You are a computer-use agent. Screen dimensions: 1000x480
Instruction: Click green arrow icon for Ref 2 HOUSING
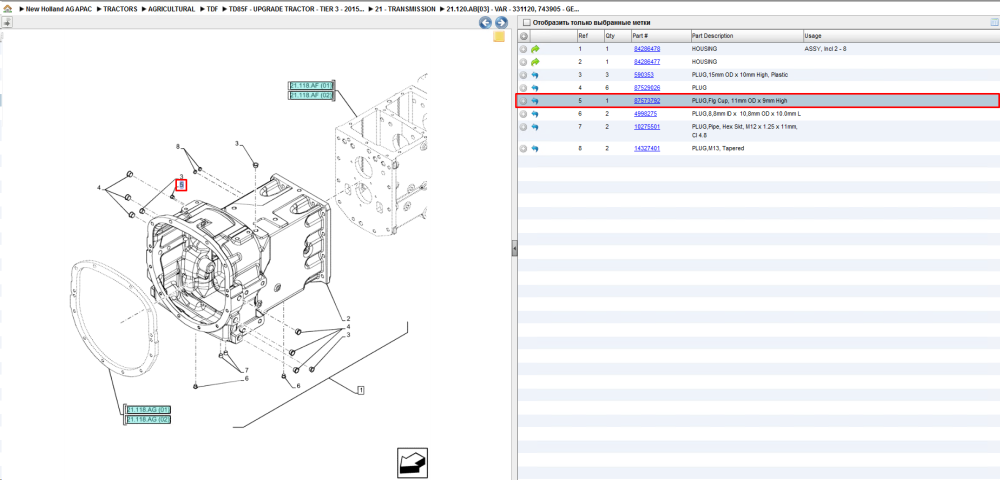[535, 62]
